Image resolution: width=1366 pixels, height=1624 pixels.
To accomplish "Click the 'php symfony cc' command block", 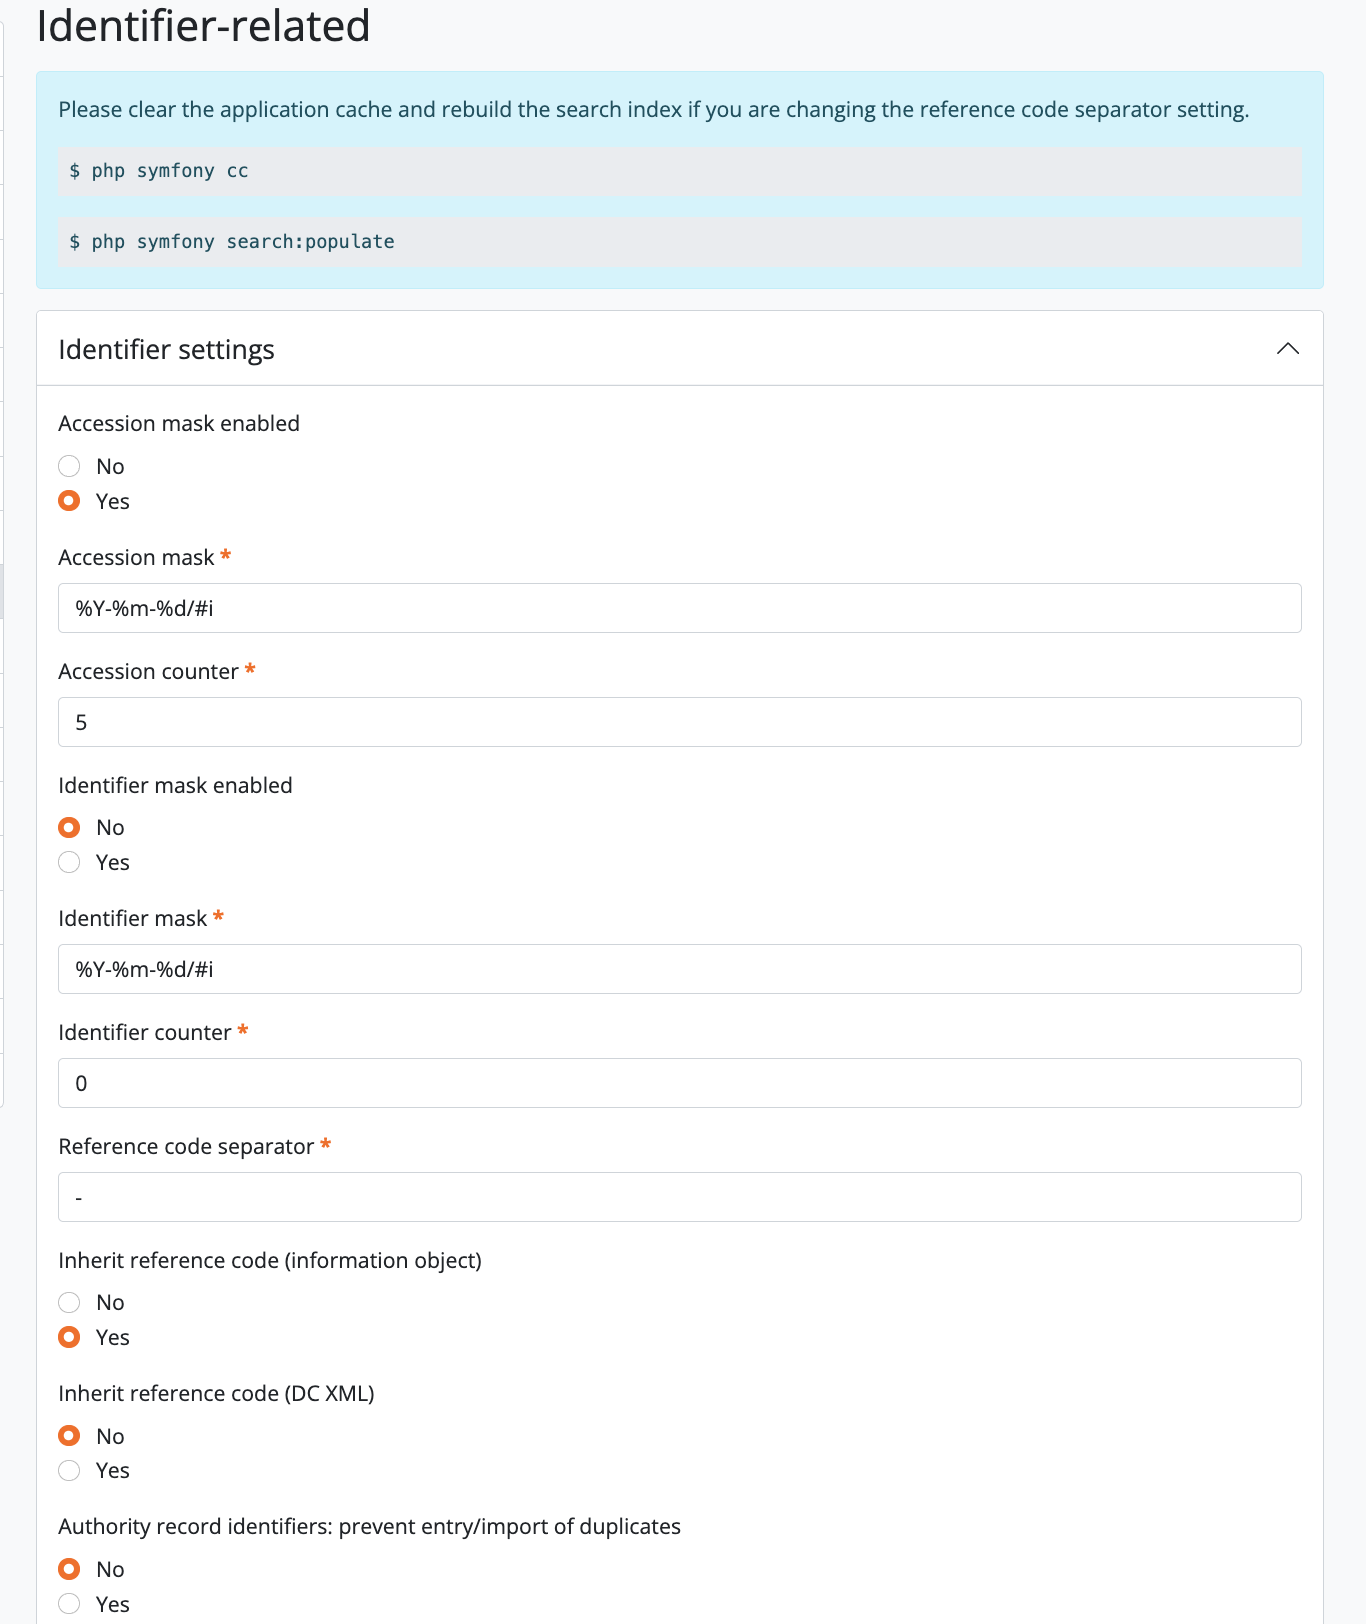I will [679, 171].
